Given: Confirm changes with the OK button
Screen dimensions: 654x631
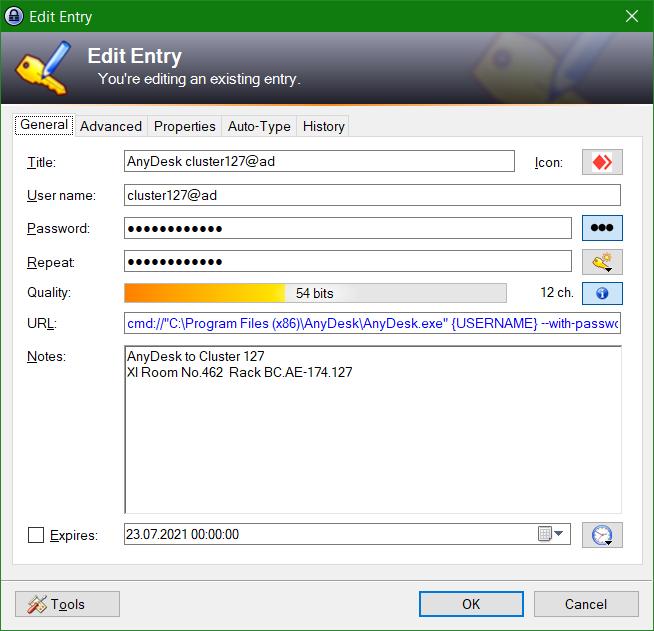Looking at the screenshot, I should pyautogui.click(x=471, y=604).
